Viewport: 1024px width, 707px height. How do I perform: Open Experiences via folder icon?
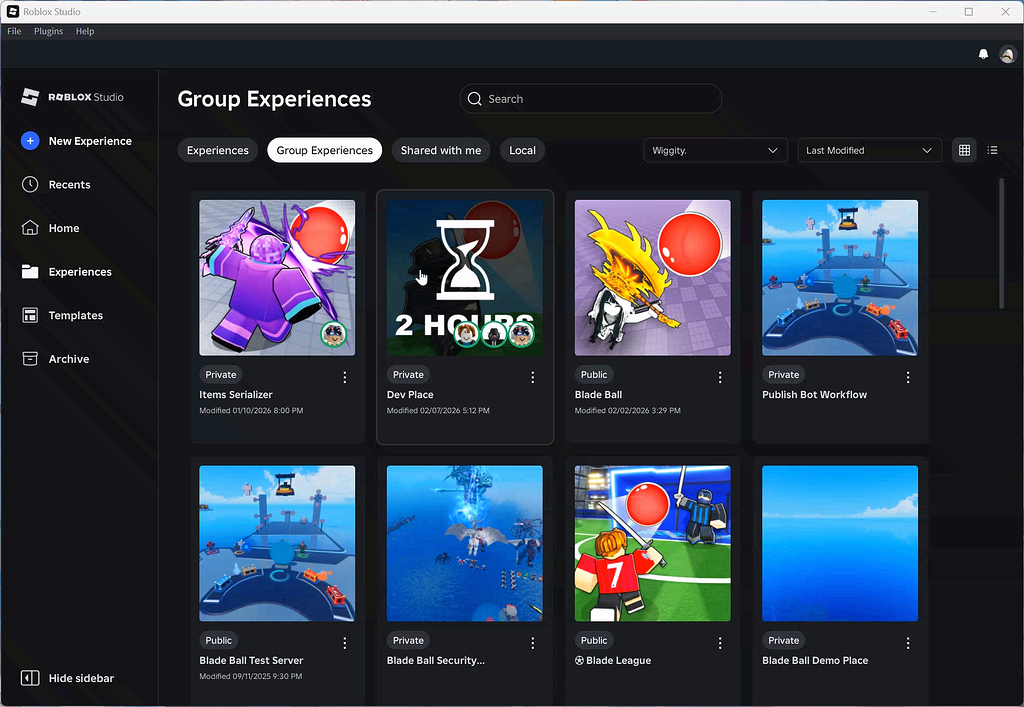(x=30, y=272)
